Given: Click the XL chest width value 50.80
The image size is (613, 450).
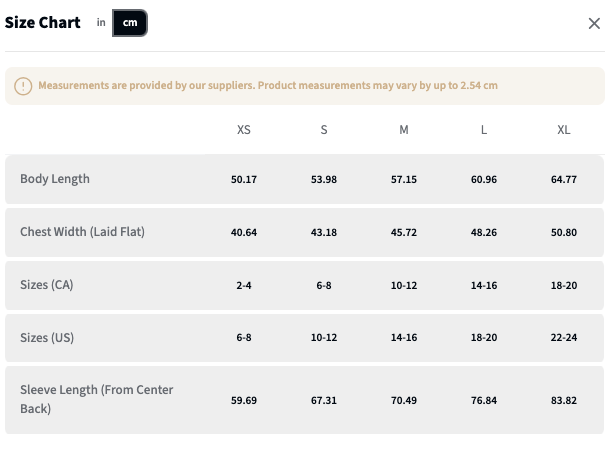Looking at the screenshot, I should (564, 233).
